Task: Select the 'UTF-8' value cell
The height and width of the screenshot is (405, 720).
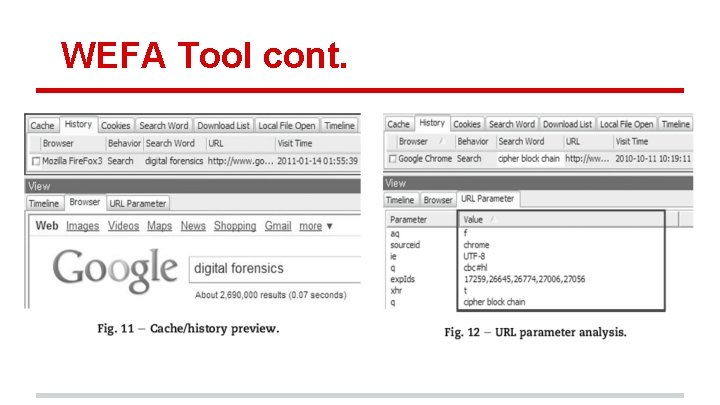Action: point(474,256)
